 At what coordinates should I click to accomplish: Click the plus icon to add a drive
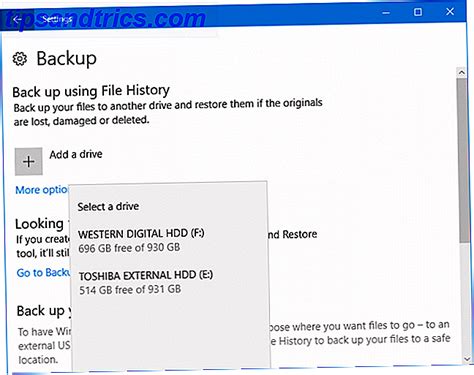click(x=29, y=161)
